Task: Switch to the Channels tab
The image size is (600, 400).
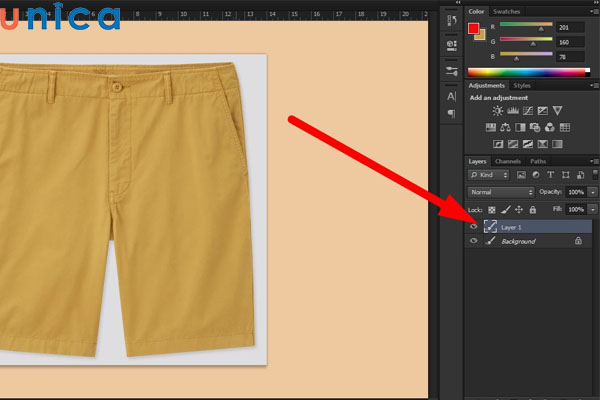Action: 508,161
